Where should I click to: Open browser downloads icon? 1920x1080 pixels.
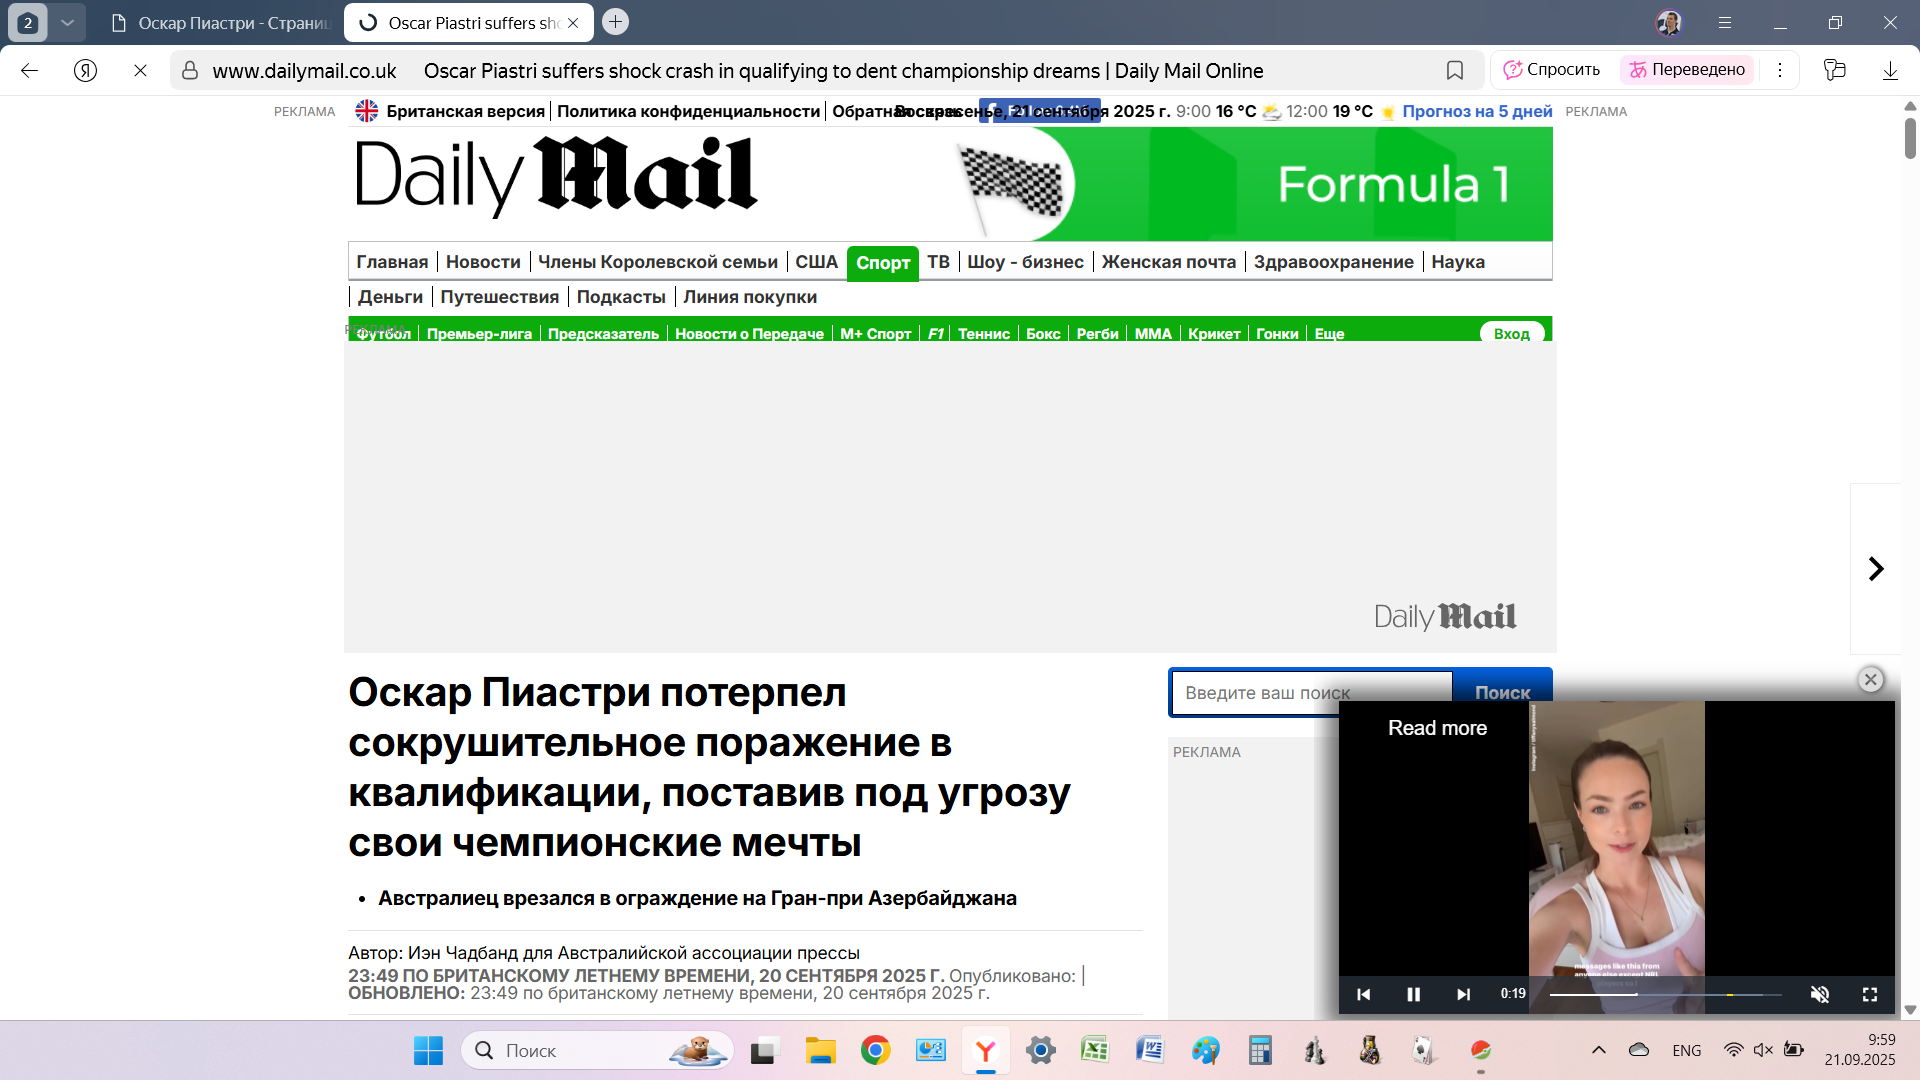[1890, 70]
